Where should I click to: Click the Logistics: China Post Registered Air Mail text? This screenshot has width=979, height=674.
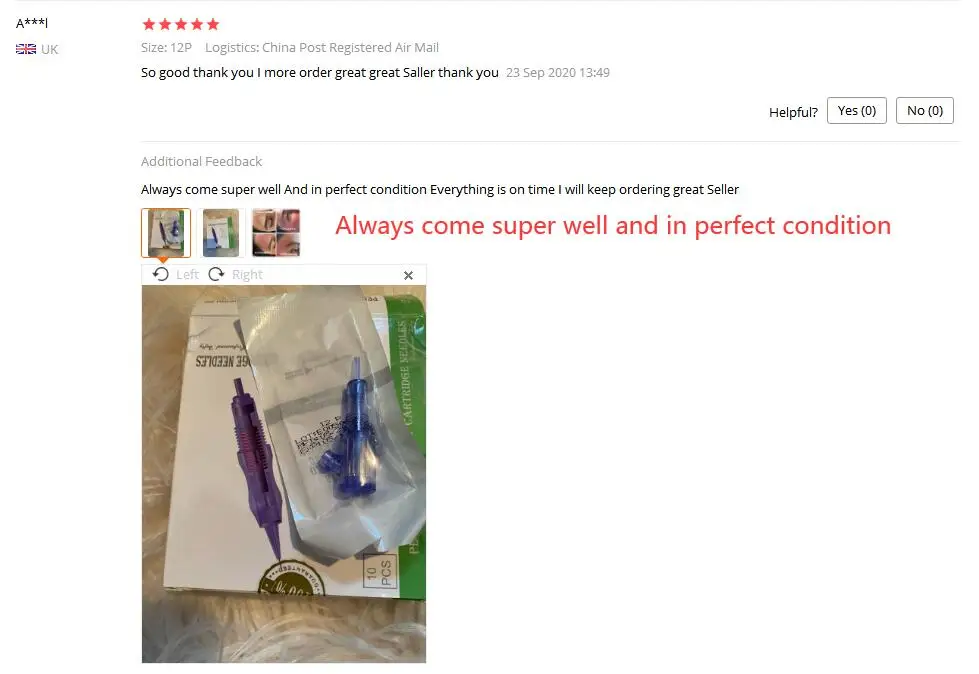coord(322,47)
